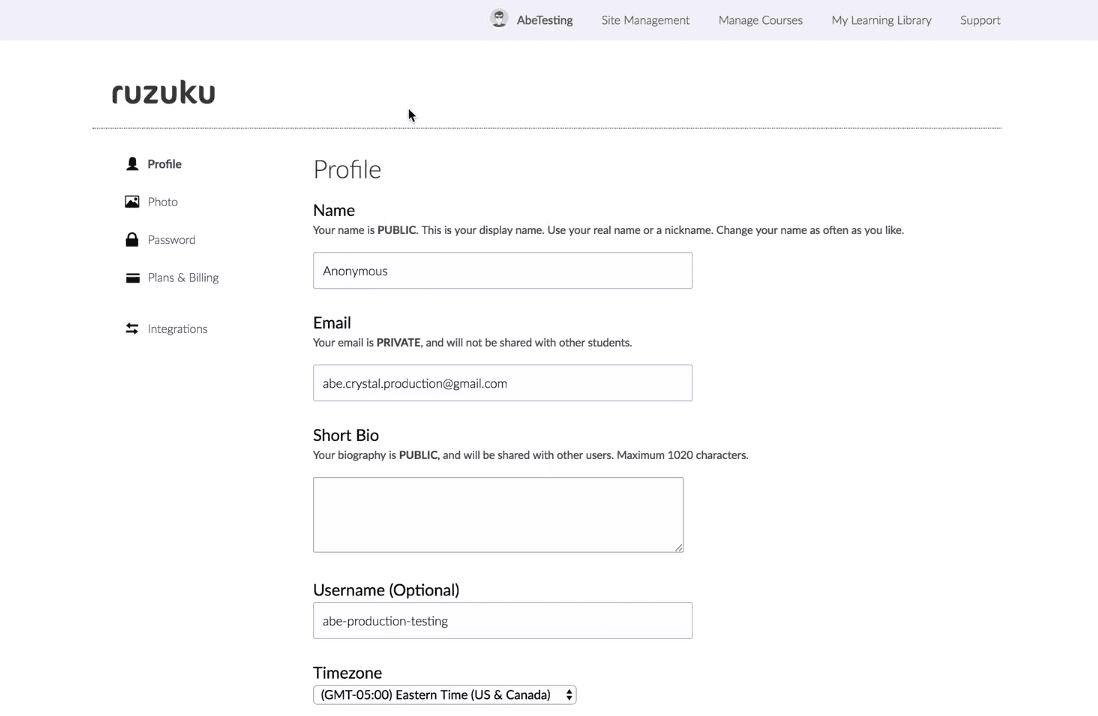Focus the Email address input field
Image resolution: width=1098 pixels, height=716 pixels.
click(x=502, y=383)
